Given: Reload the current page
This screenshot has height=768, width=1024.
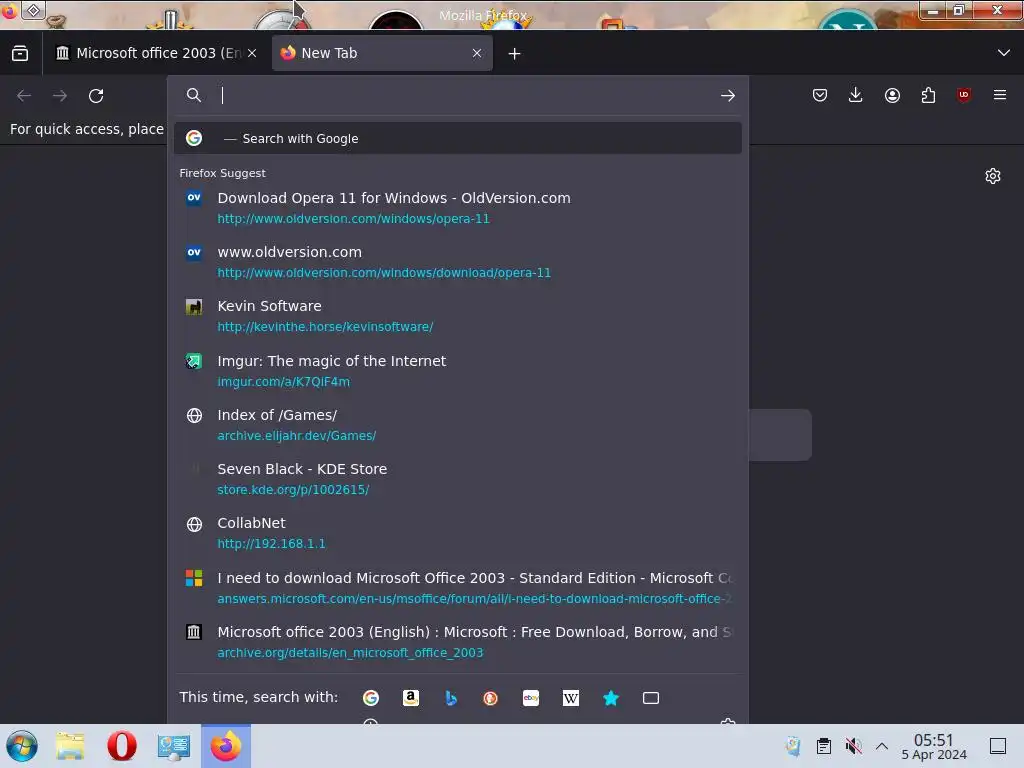Looking at the screenshot, I should (96, 96).
